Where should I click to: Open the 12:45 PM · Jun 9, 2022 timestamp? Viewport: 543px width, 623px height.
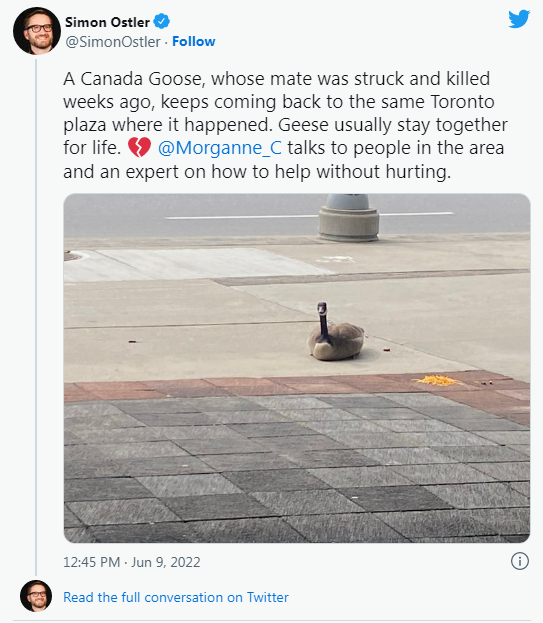[131, 562]
